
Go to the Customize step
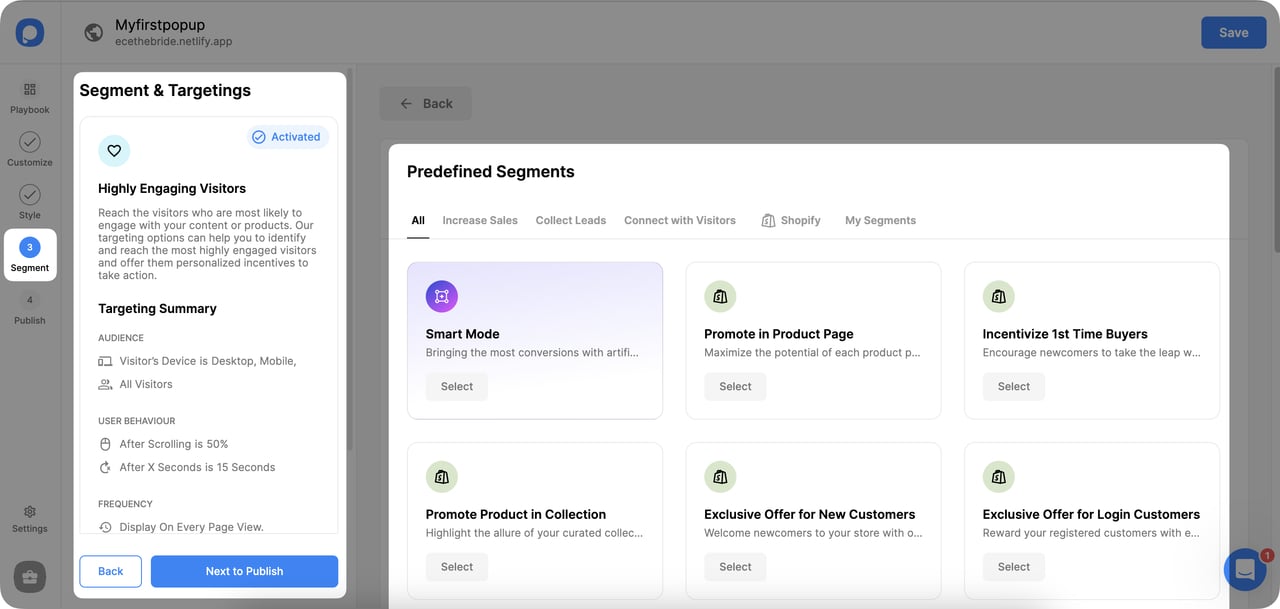click(30, 143)
